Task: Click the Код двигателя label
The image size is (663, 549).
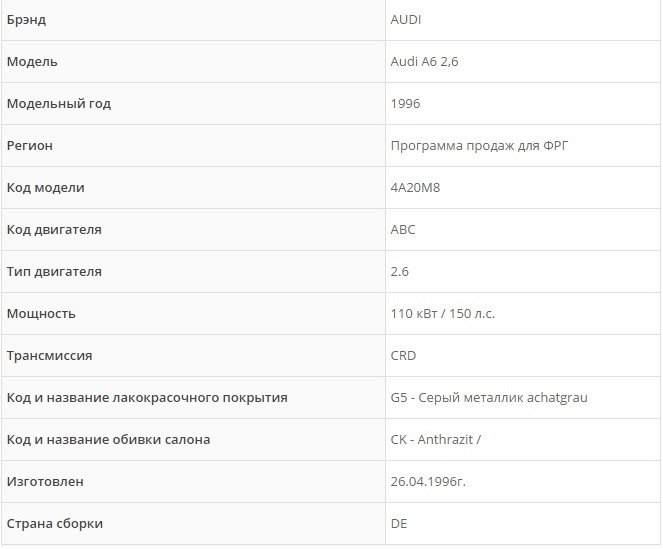Action: 54,230
